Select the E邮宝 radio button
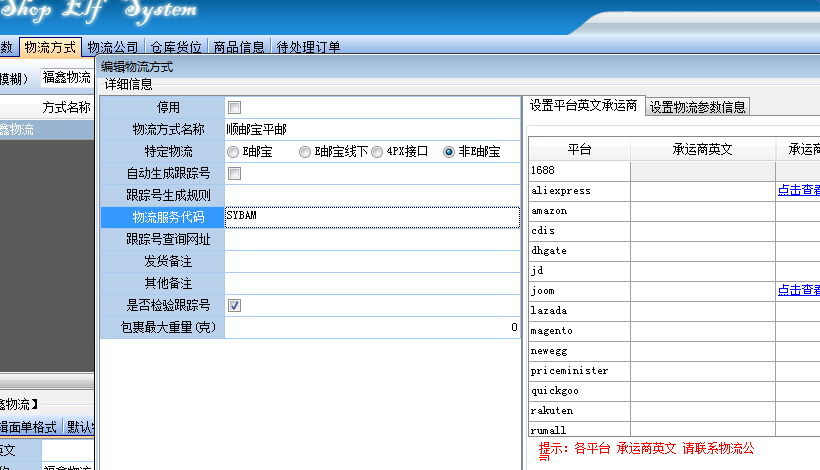This screenshot has height=470, width=820. coord(233,152)
